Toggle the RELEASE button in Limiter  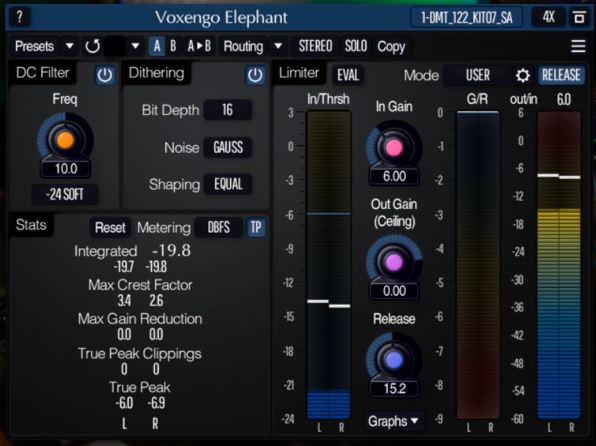tap(561, 75)
